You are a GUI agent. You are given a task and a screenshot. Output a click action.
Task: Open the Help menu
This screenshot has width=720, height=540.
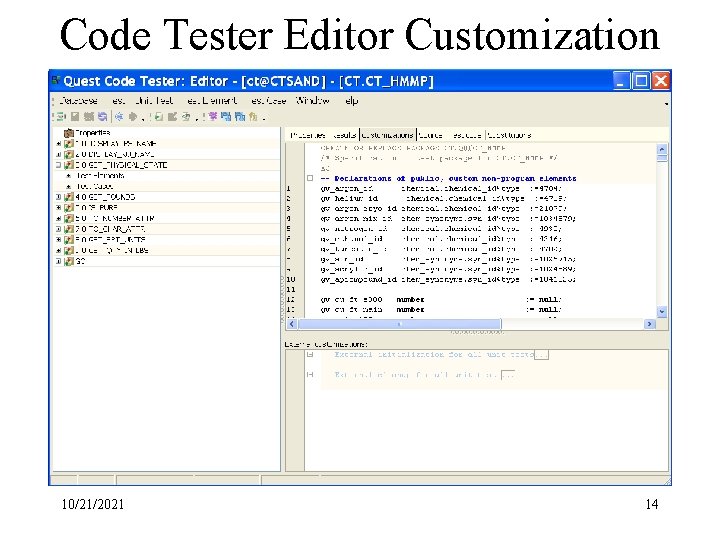tap(351, 101)
